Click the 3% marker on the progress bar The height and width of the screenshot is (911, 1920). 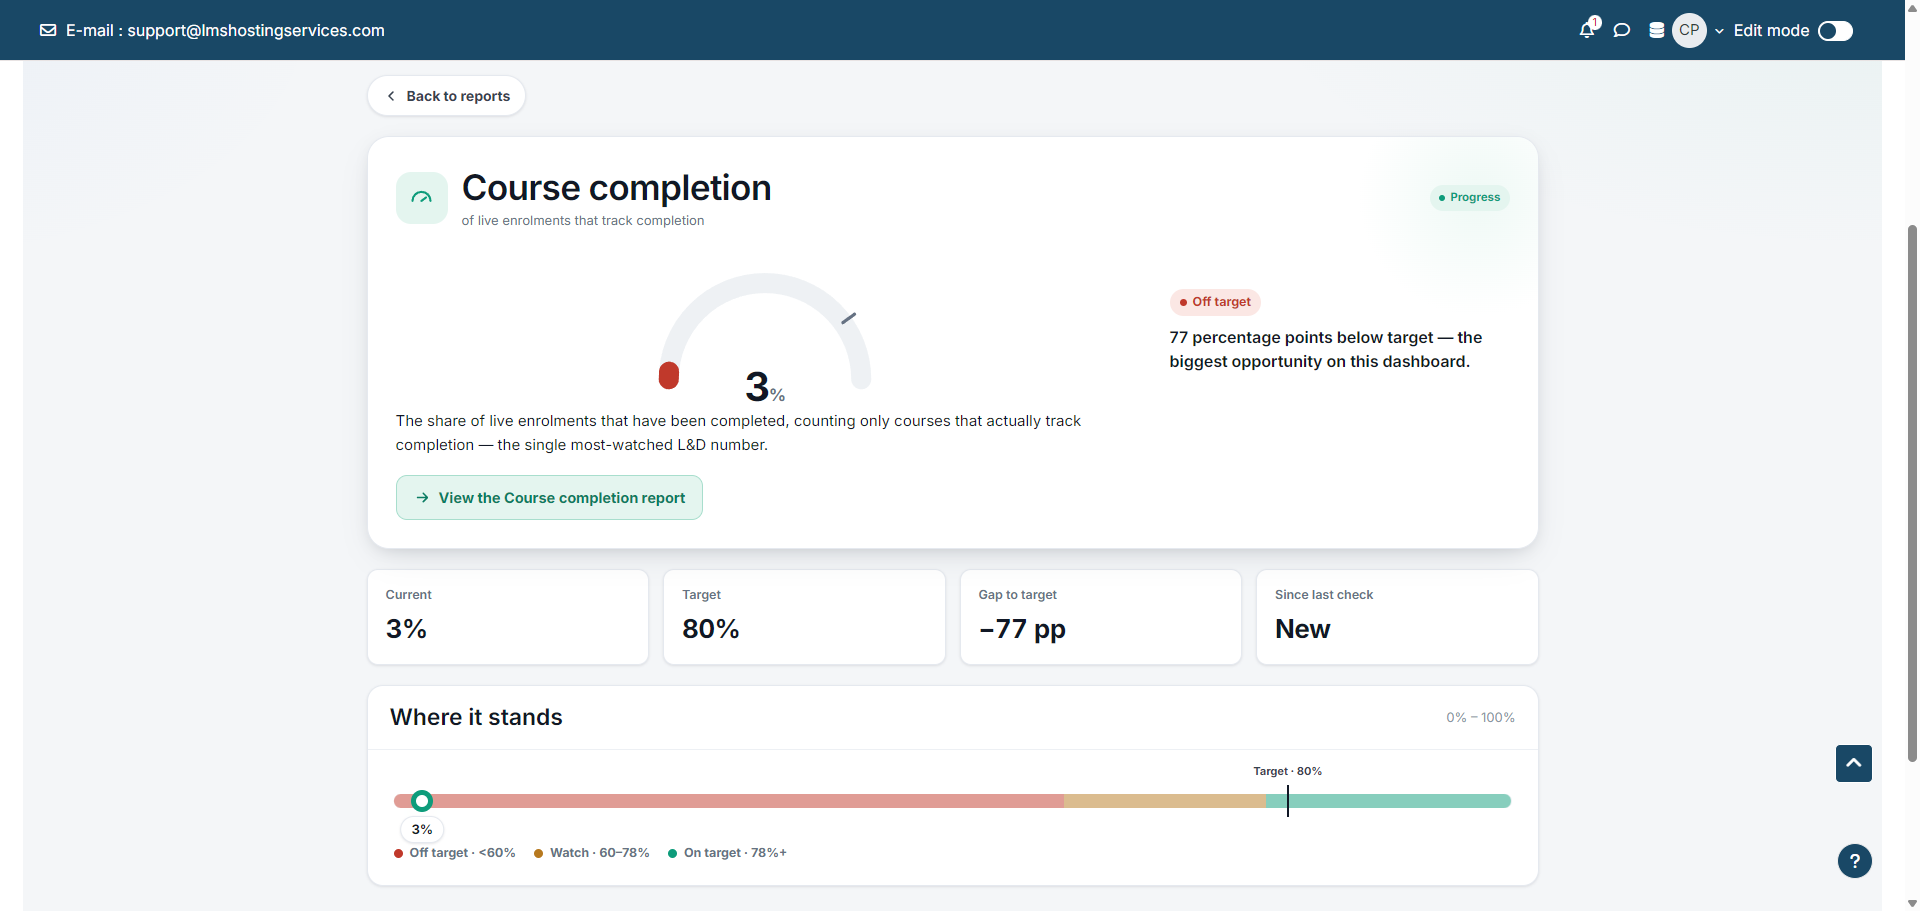coord(422,801)
